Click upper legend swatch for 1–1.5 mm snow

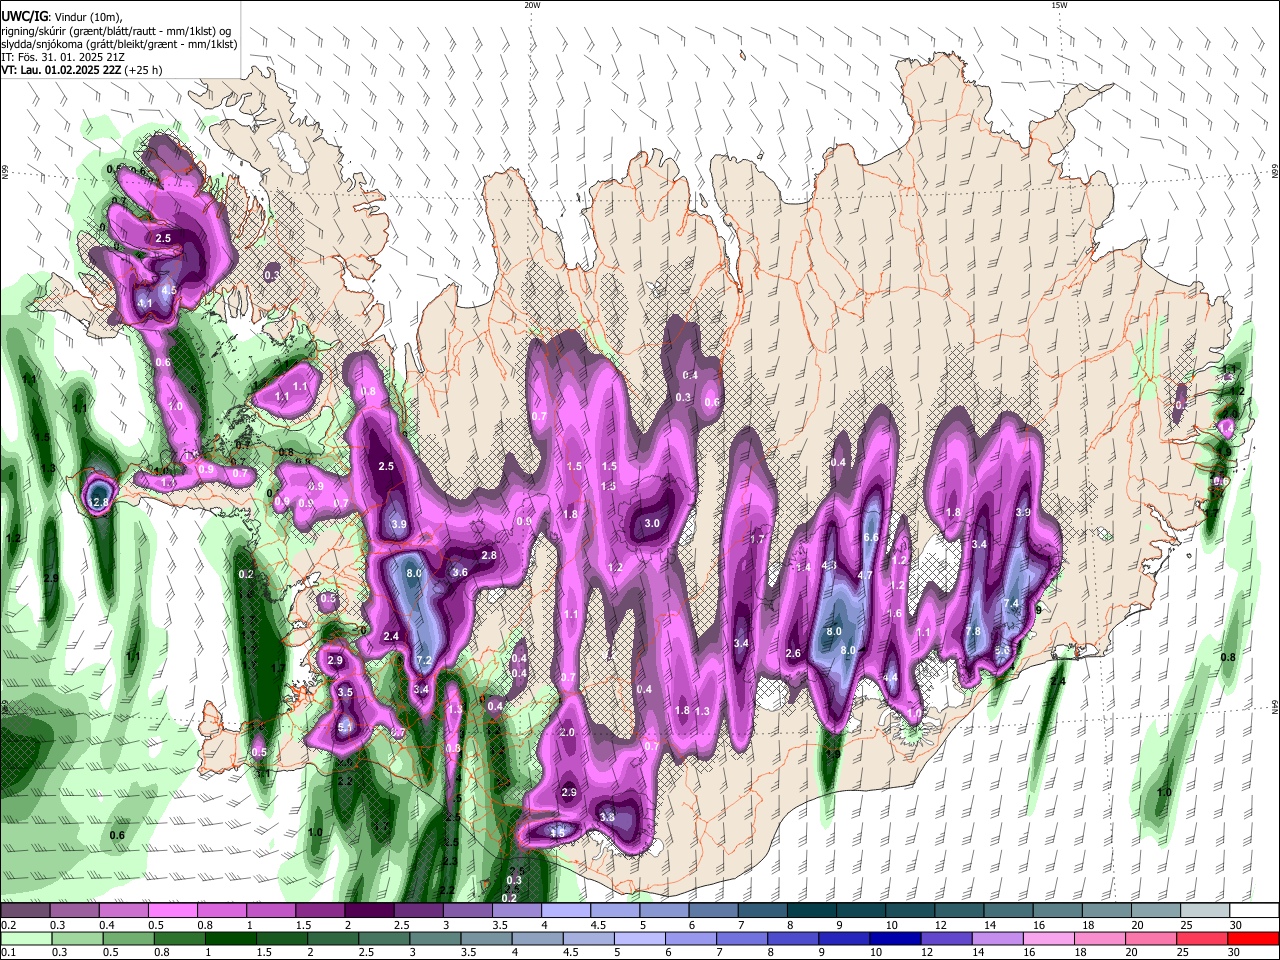click(270, 910)
